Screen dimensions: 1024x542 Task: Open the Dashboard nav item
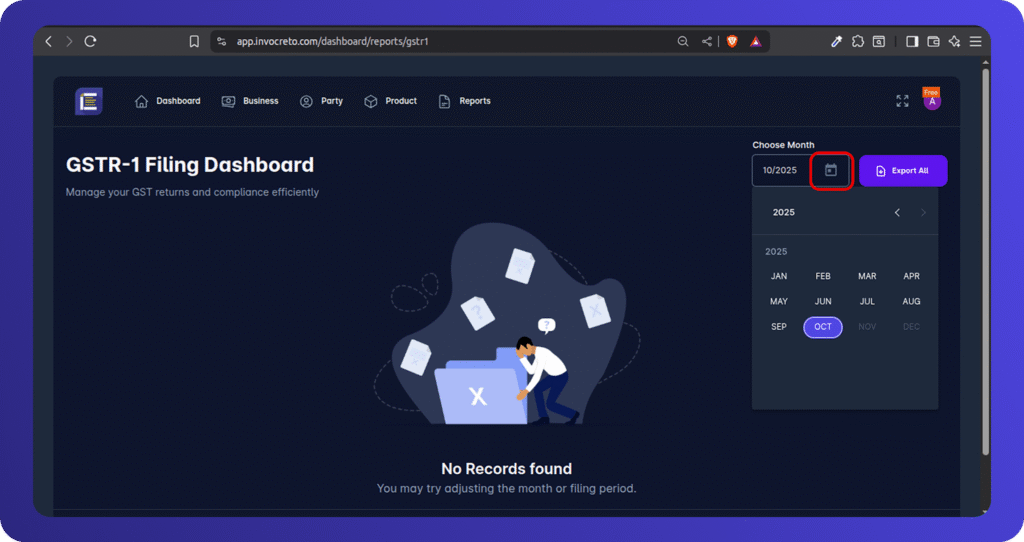pyautogui.click(x=168, y=101)
